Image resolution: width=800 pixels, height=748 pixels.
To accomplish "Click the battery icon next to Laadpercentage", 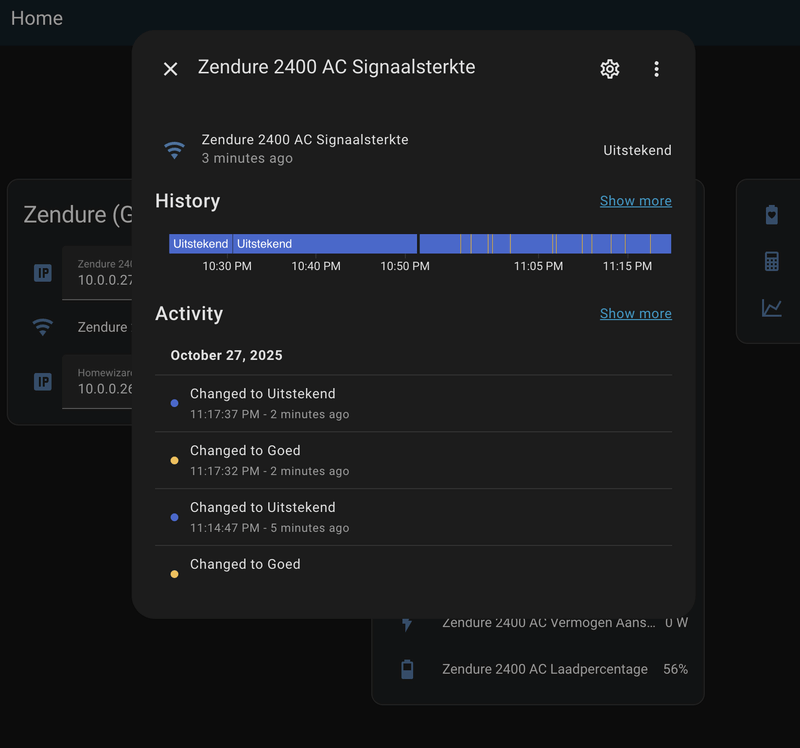I will pos(406,668).
